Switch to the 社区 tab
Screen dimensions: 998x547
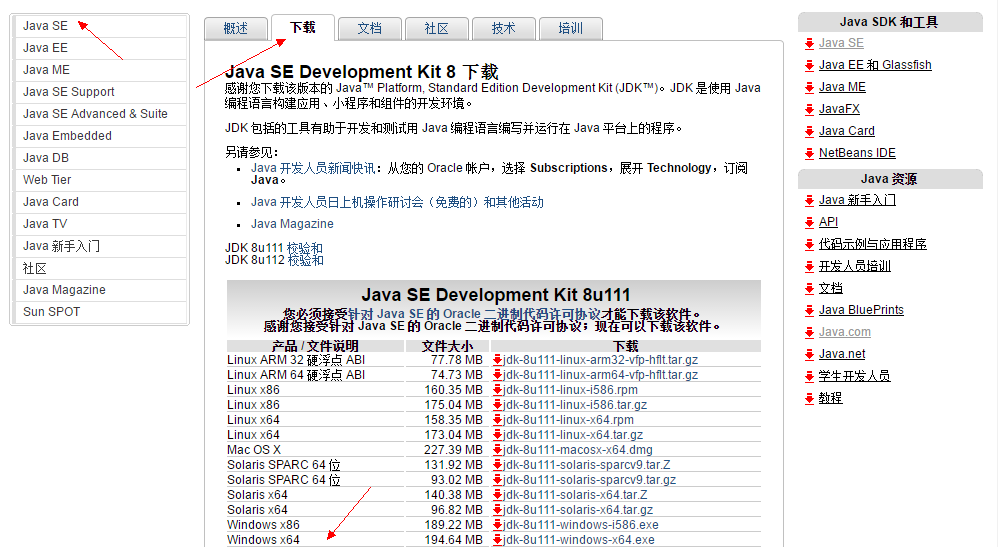coord(437,29)
